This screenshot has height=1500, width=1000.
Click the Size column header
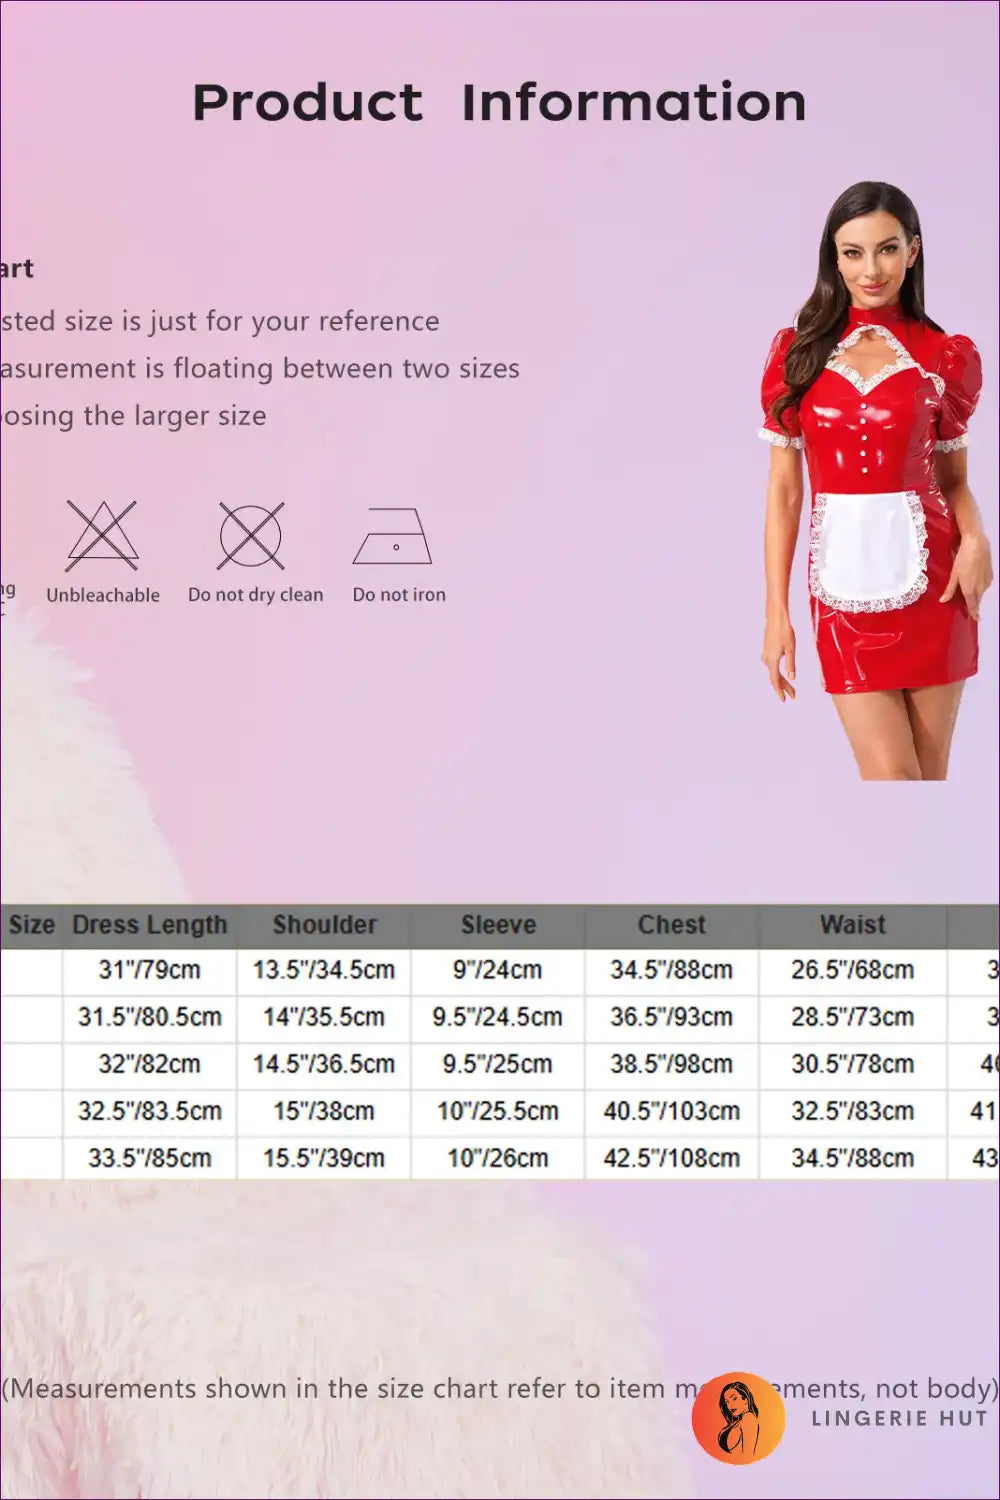click(x=31, y=925)
